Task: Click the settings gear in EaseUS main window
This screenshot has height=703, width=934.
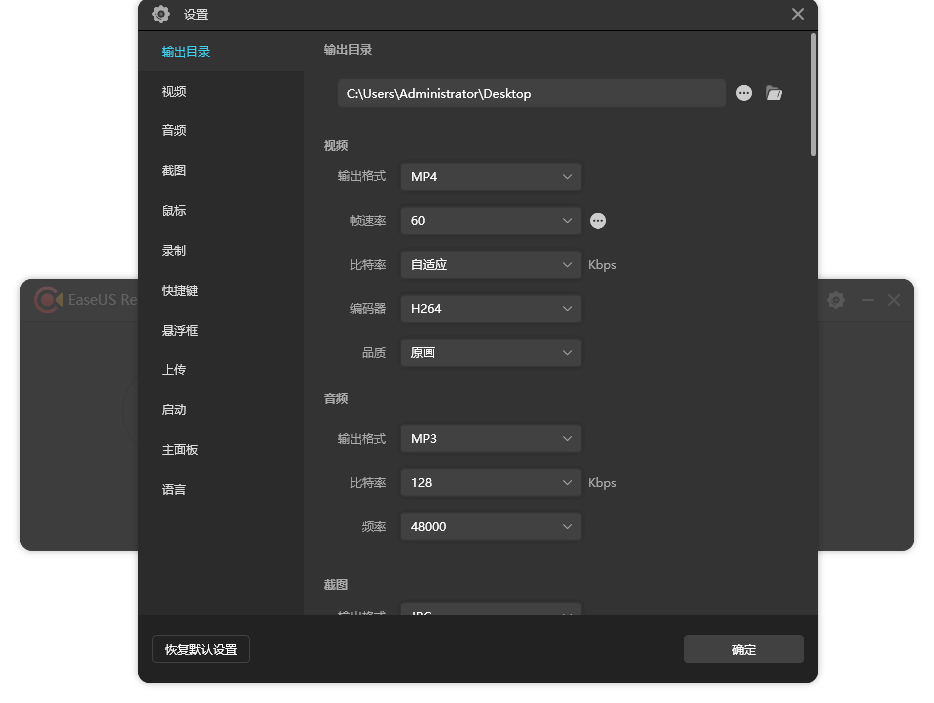Action: [x=836, y=300]
